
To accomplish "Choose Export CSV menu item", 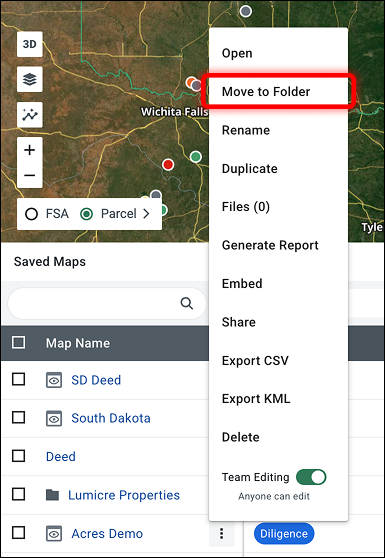I will pos(278,360).
